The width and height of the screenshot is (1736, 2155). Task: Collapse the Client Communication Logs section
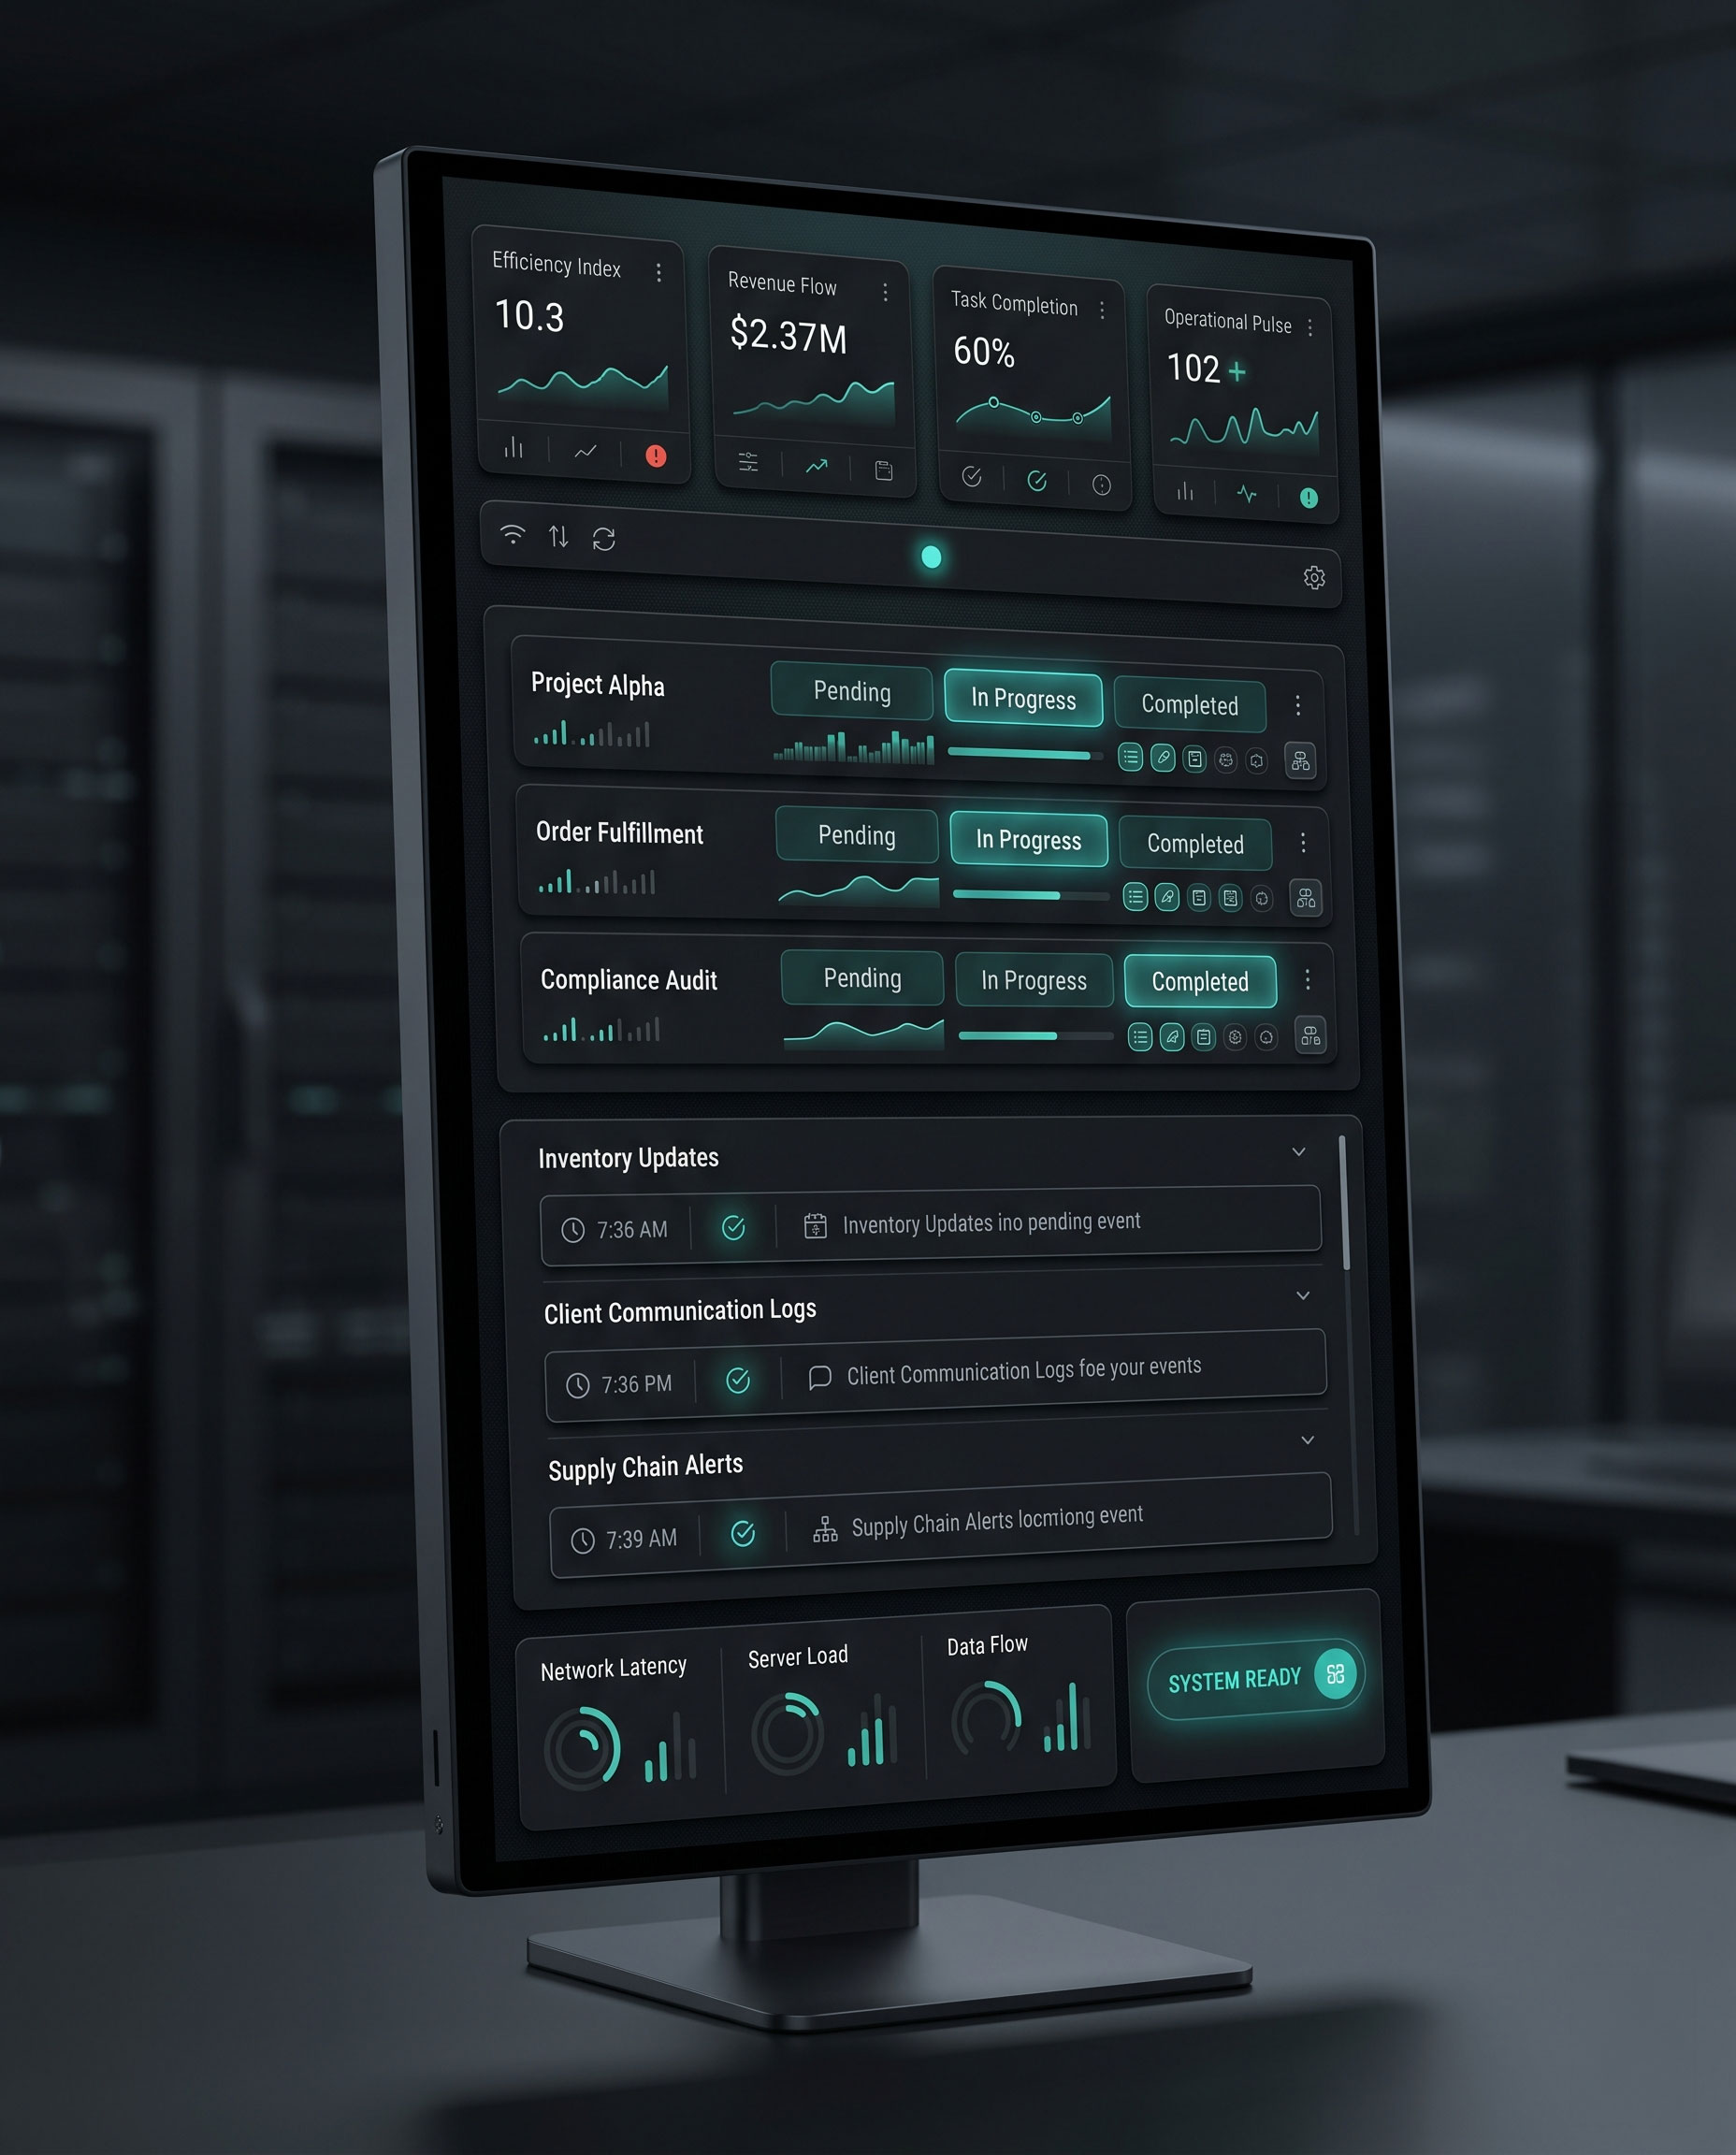(x=1303, y=1296)
